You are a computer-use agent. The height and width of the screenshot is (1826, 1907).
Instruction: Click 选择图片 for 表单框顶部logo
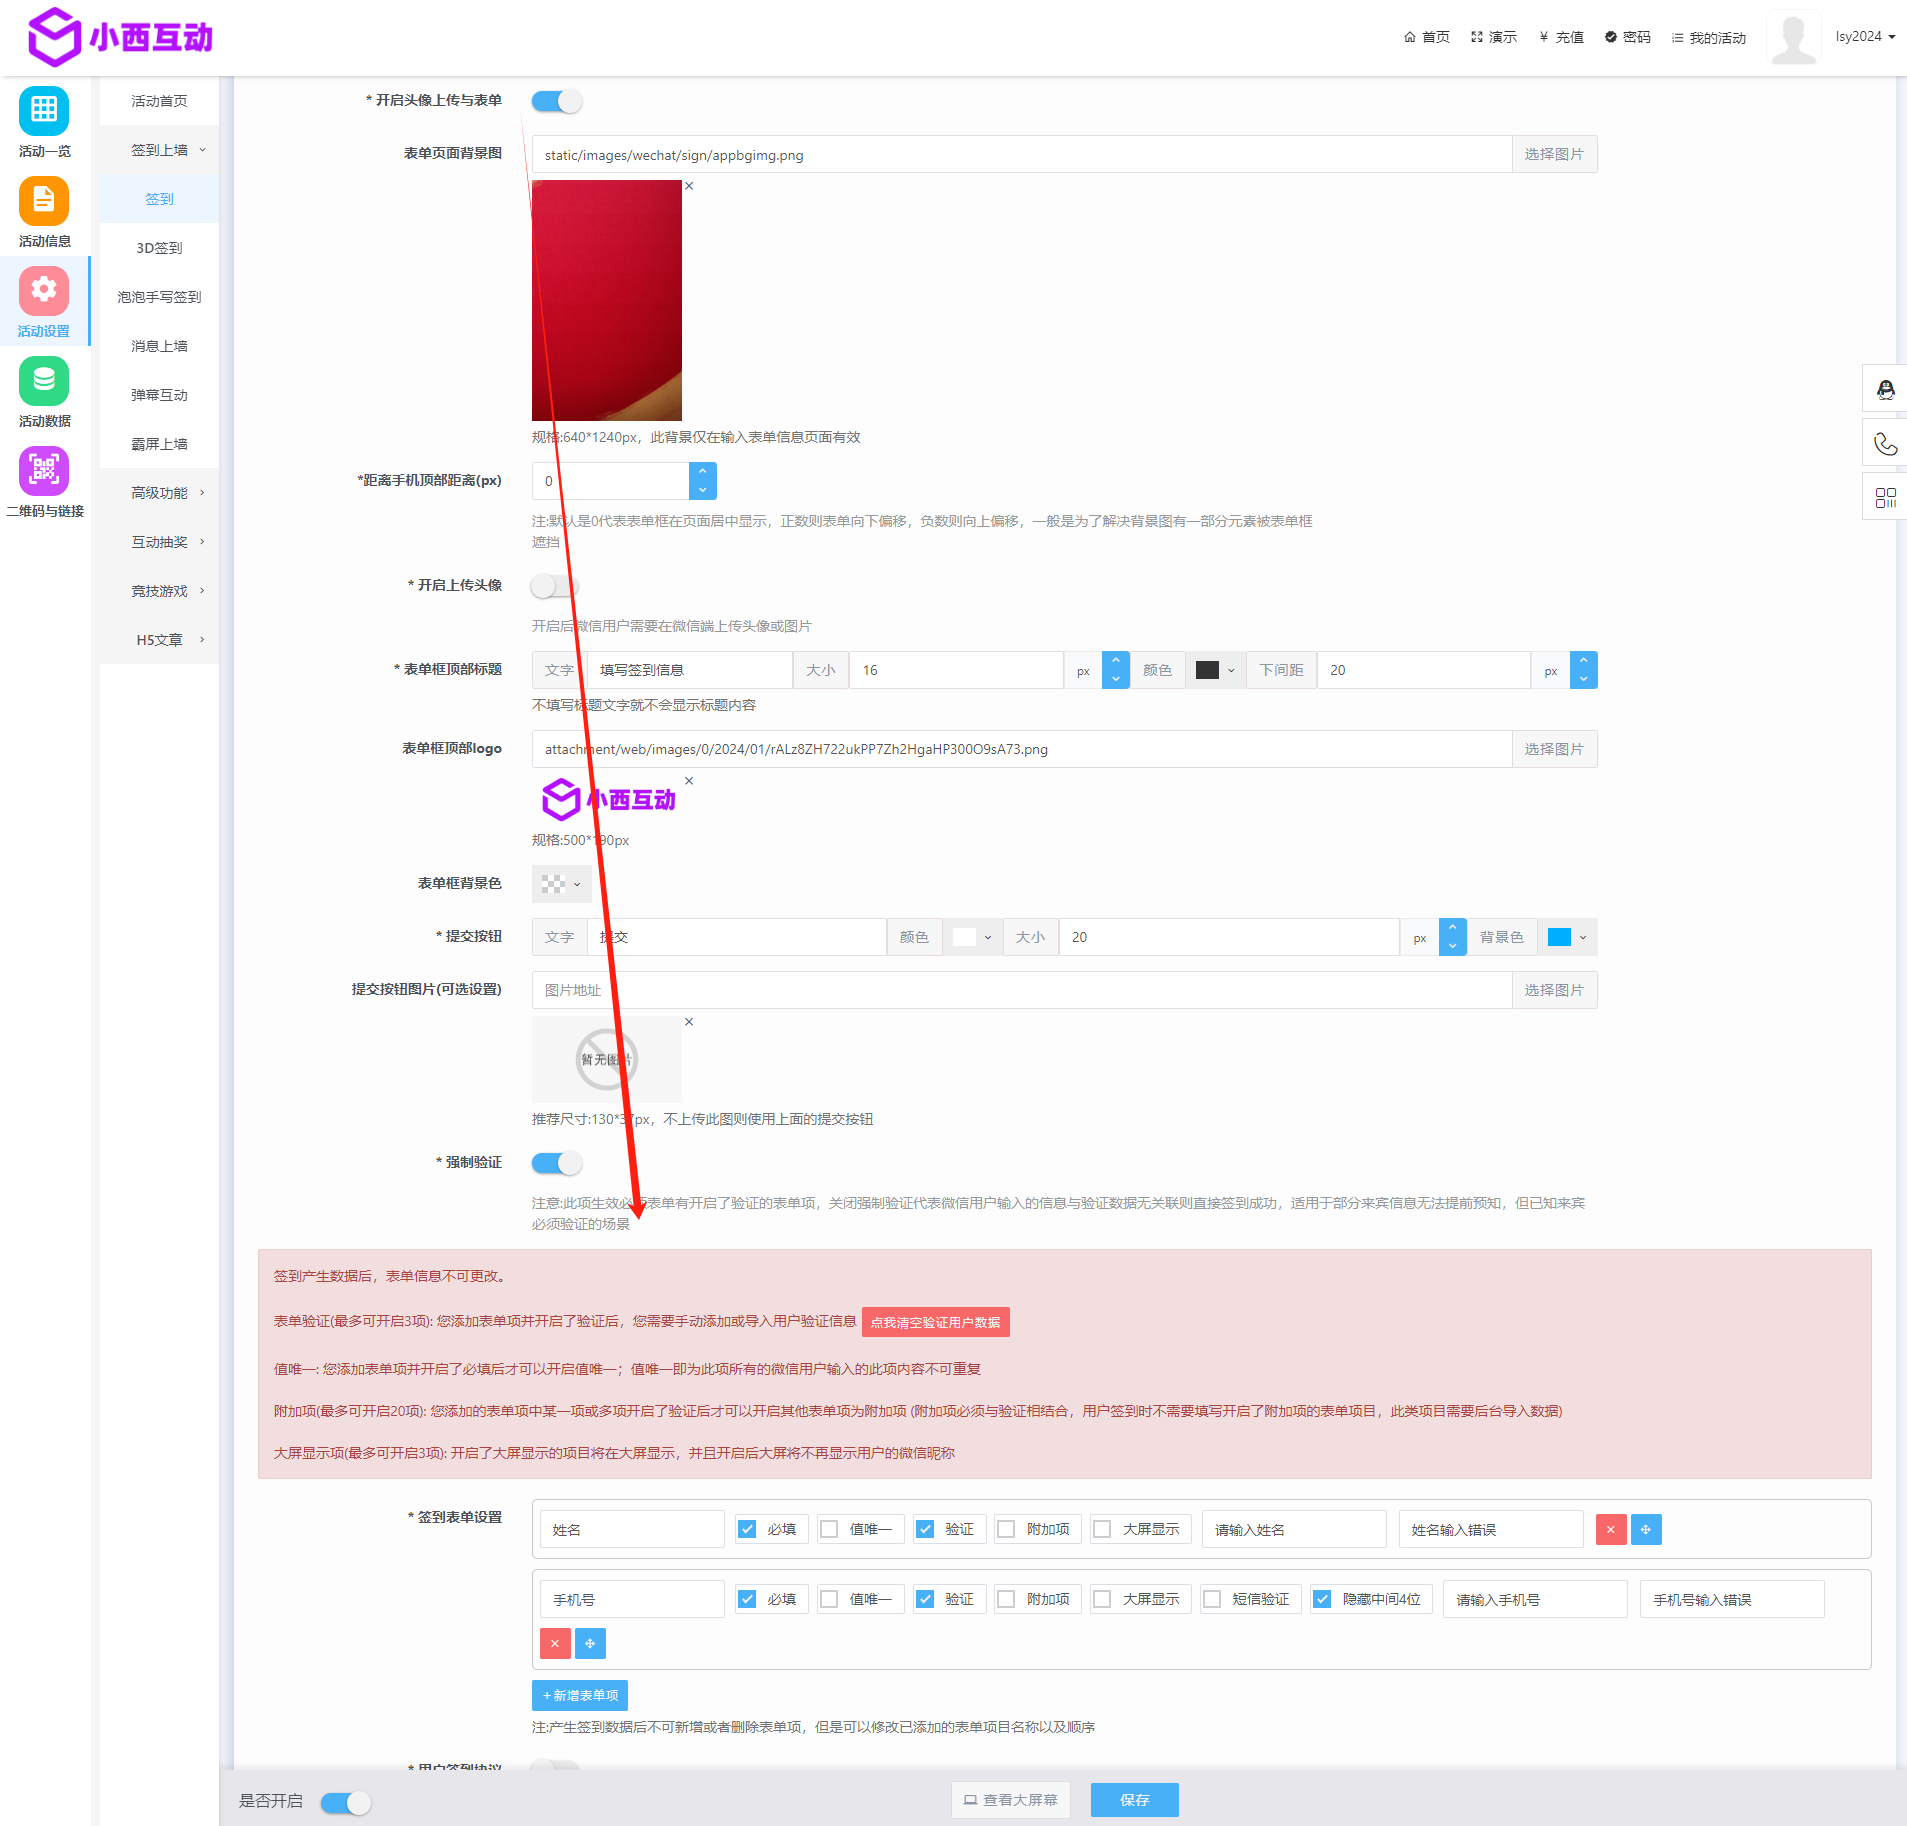pos(1554,749)
